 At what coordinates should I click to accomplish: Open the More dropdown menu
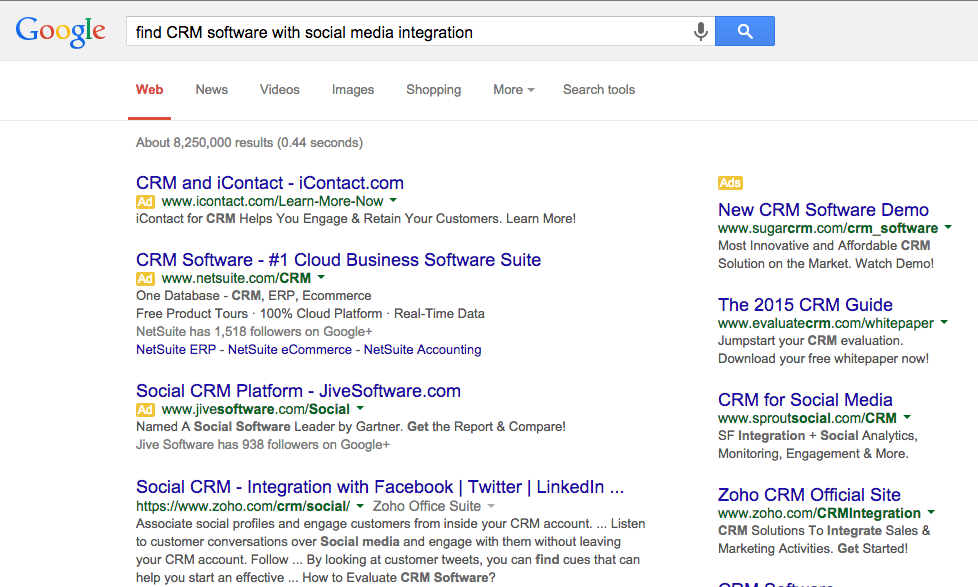click(x=513, y=90)
